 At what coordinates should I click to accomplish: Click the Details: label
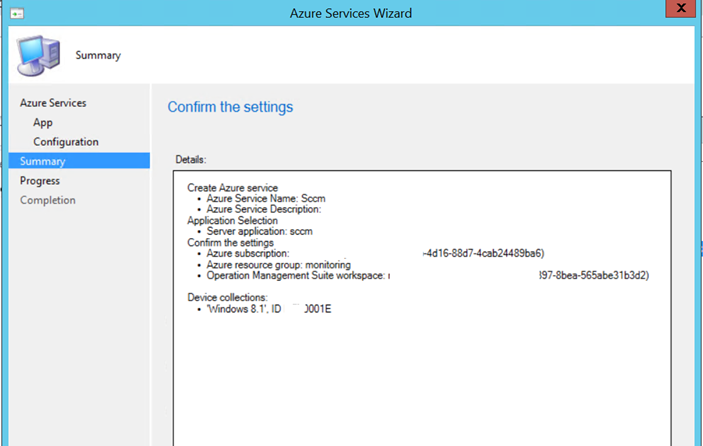(191, 160)
